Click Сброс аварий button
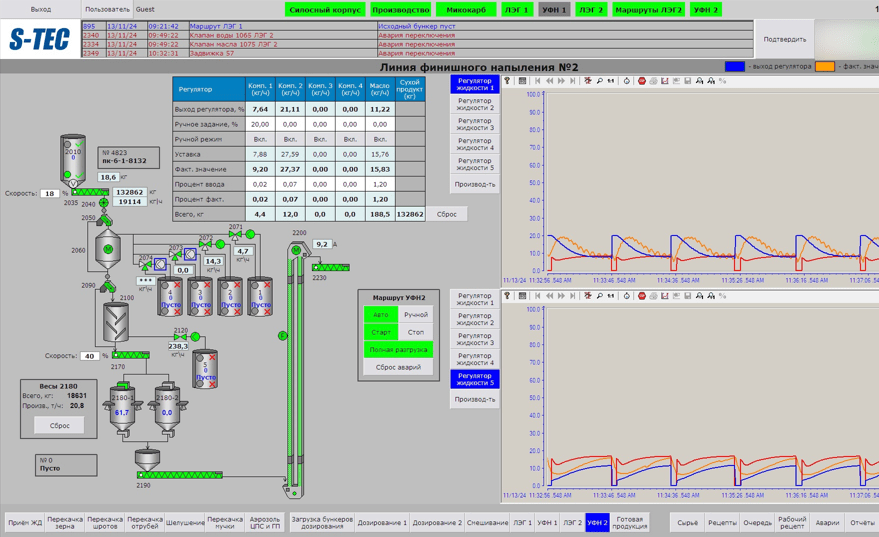The image size is (879, 537). (399, 367)
